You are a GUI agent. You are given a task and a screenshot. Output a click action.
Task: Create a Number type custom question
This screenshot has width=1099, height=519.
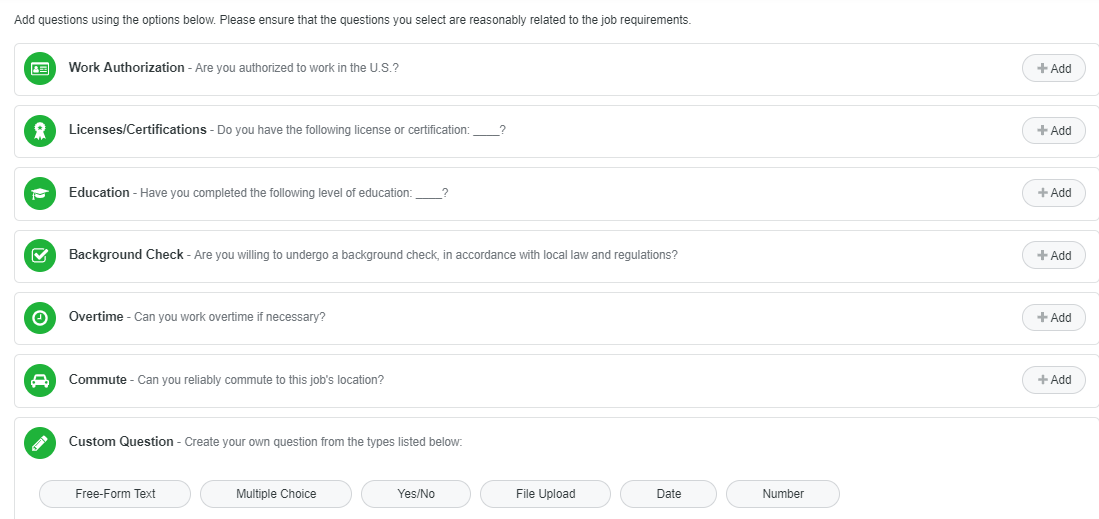pyautogui.click(x=783, y=494)
